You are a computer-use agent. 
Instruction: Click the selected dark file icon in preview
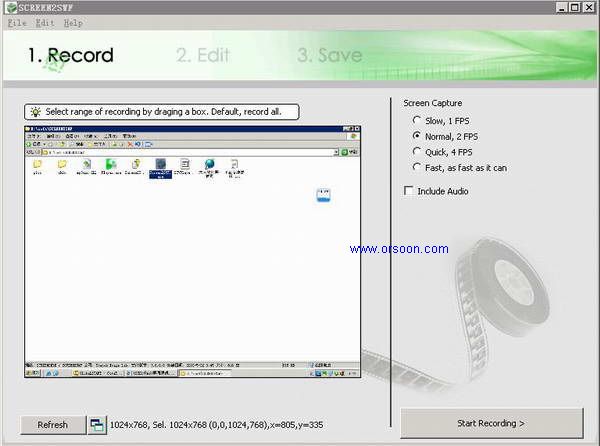point(159,165)
